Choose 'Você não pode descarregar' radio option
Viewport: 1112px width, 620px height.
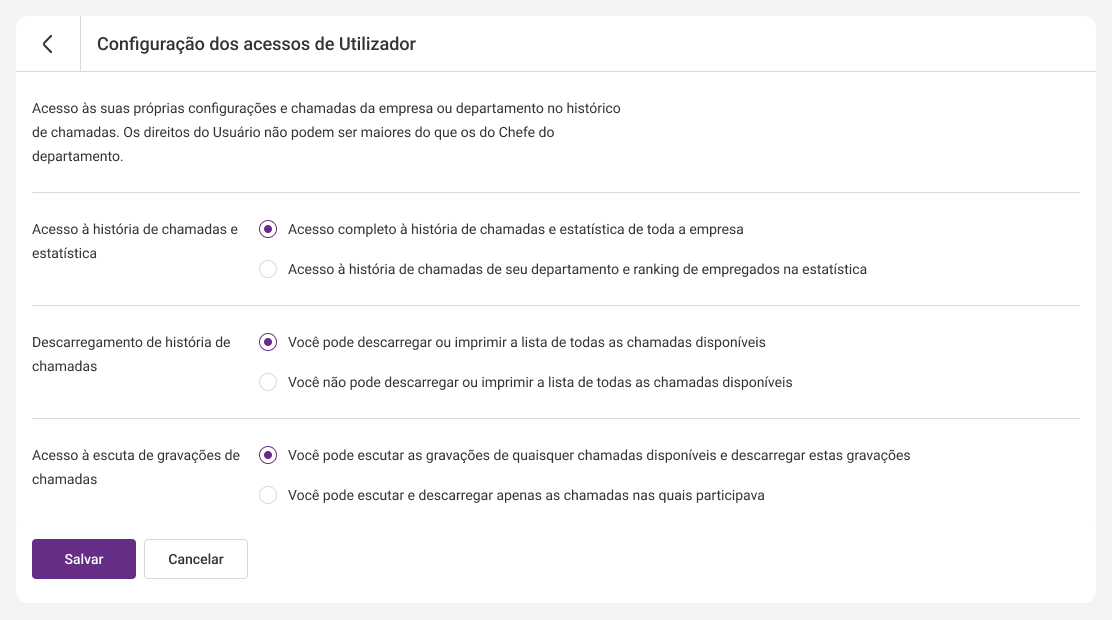[268, 382]
